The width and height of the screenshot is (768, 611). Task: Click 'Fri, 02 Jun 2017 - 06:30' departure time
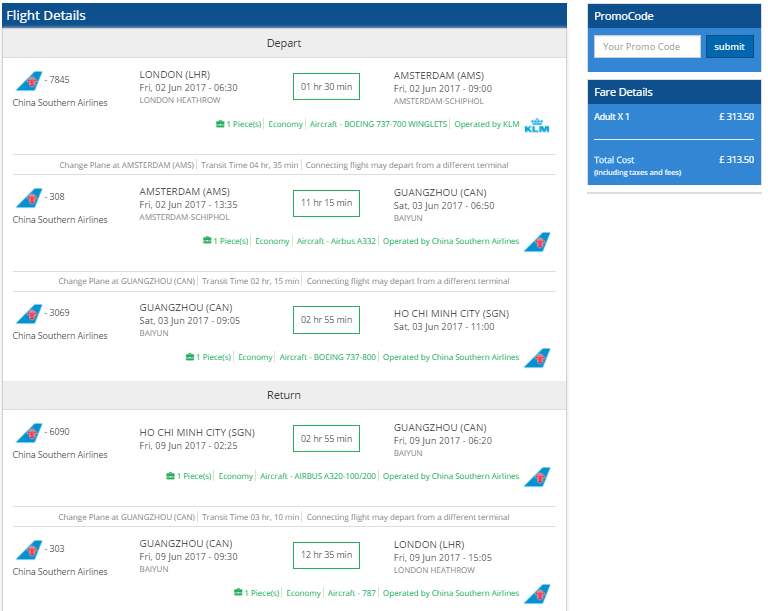coord(188,88)
